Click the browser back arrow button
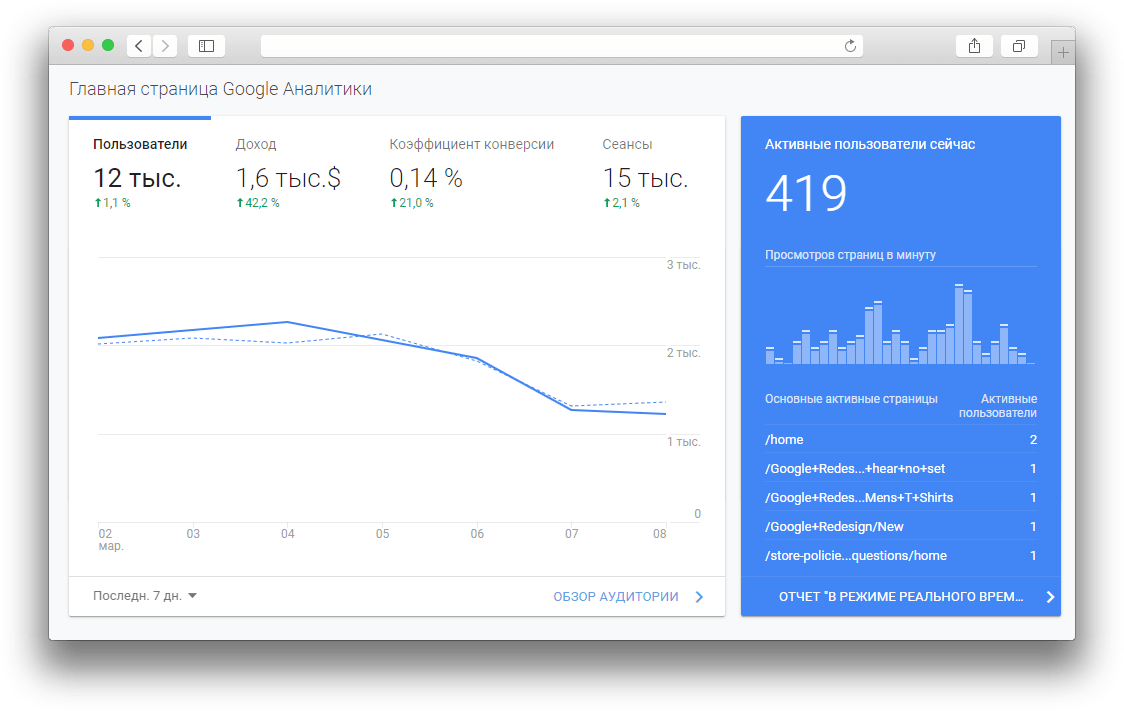Image resolution: width=1124 pixels, height=711 pixels. pos(139,46)
